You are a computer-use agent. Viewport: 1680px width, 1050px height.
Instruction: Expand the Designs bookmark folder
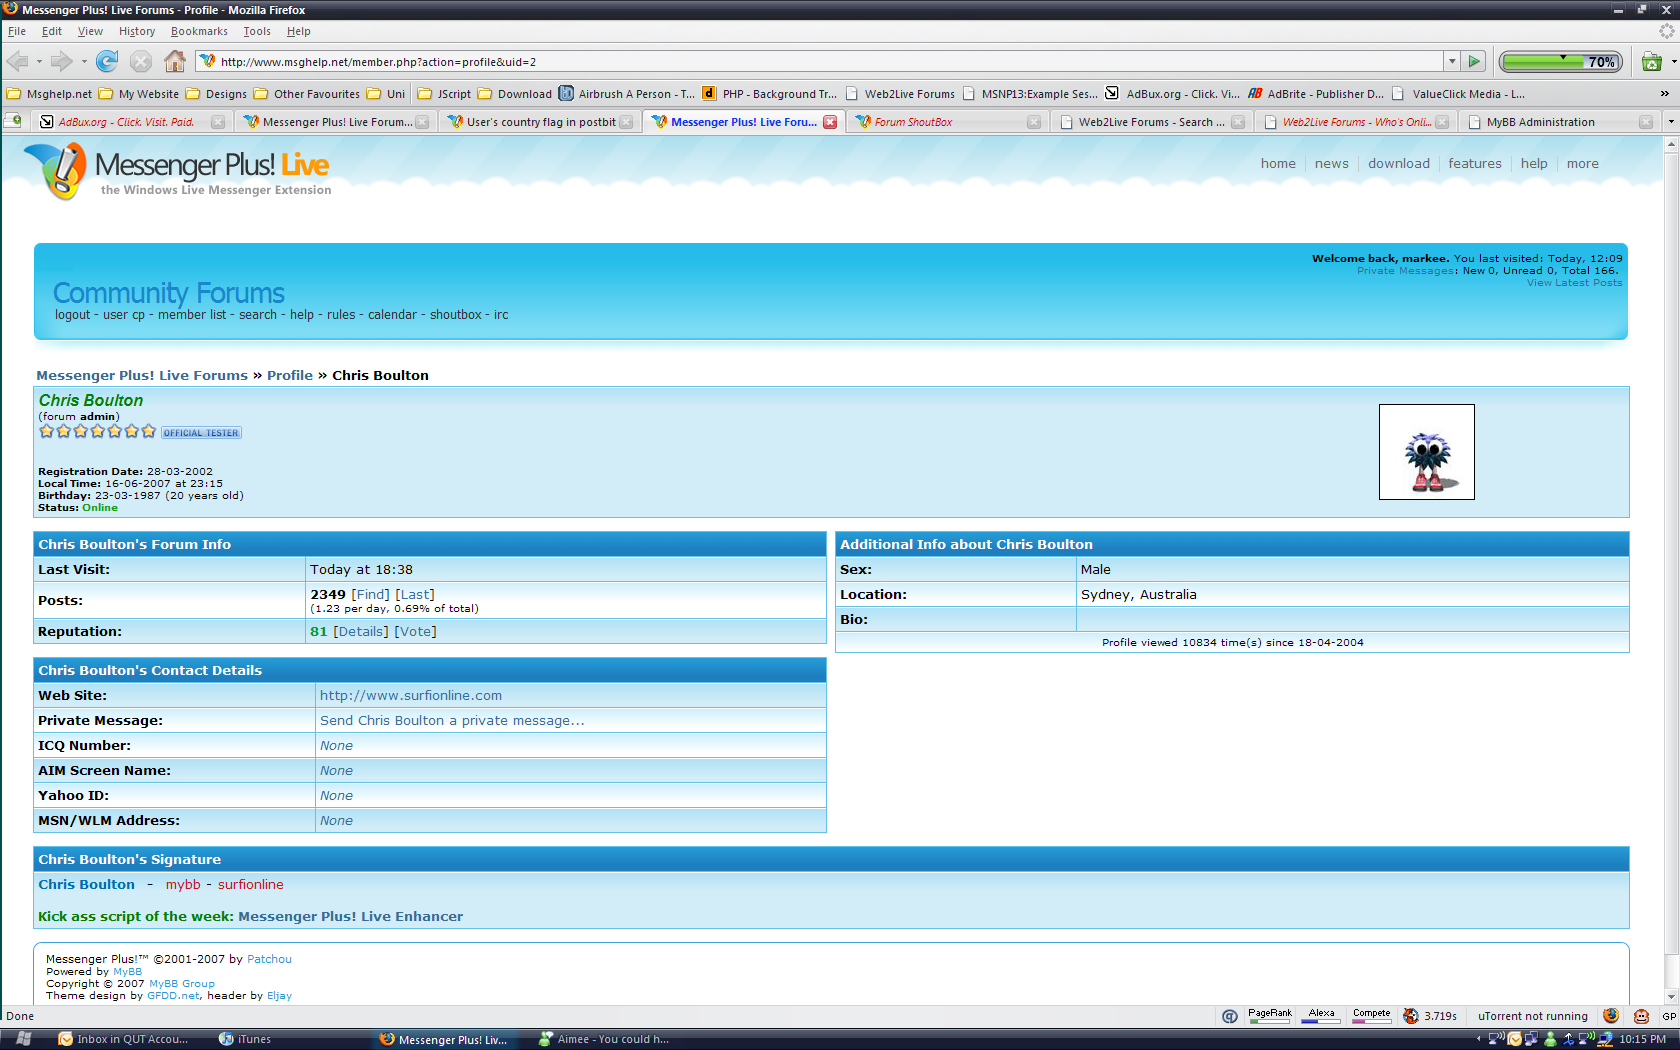[x=216, y=94]
